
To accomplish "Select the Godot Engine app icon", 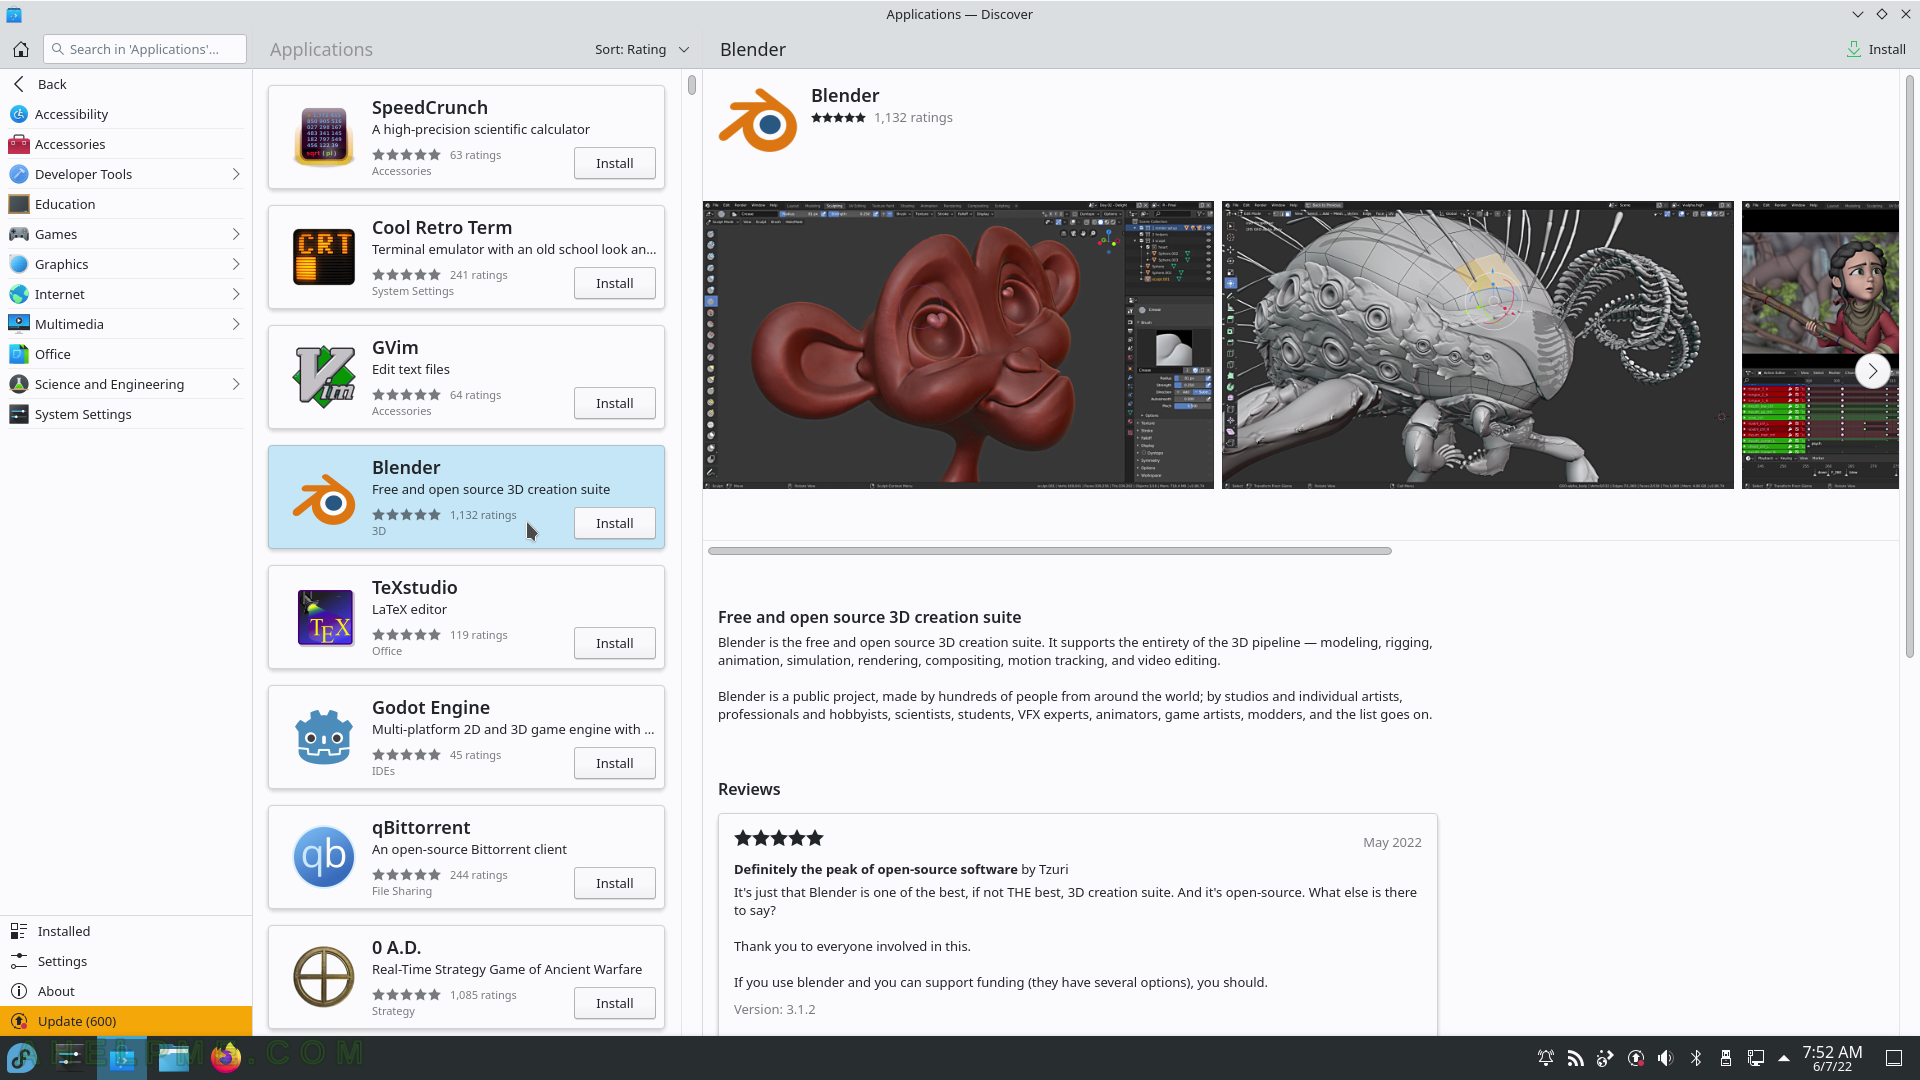I will tap(324, 737).
